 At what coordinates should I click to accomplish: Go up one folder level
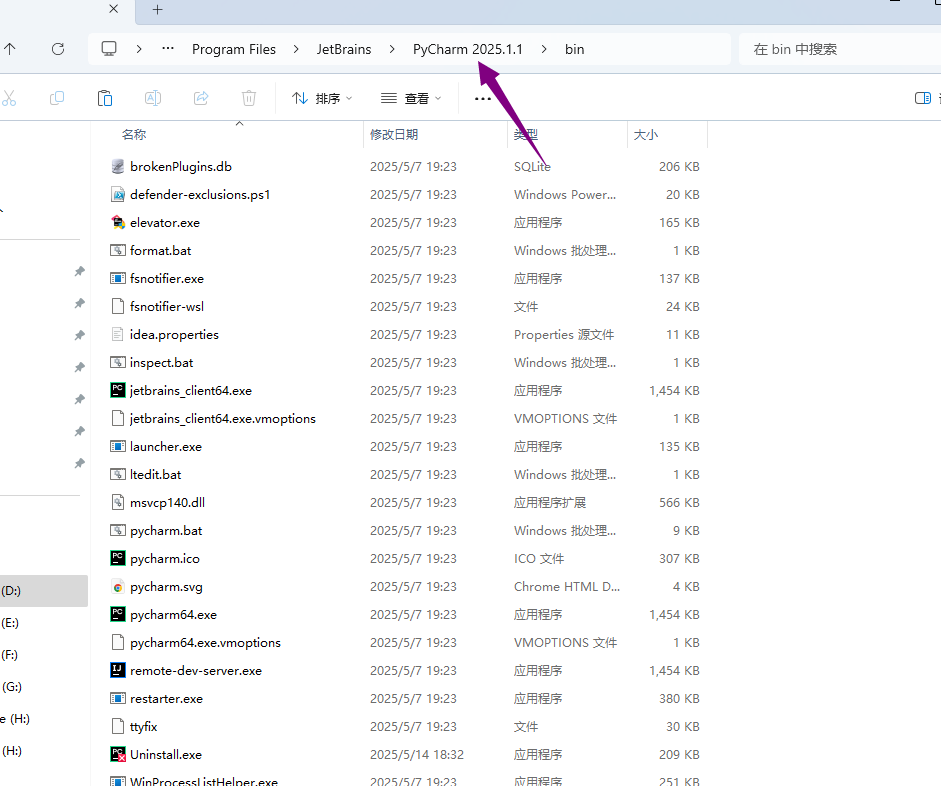pos(10,49)
